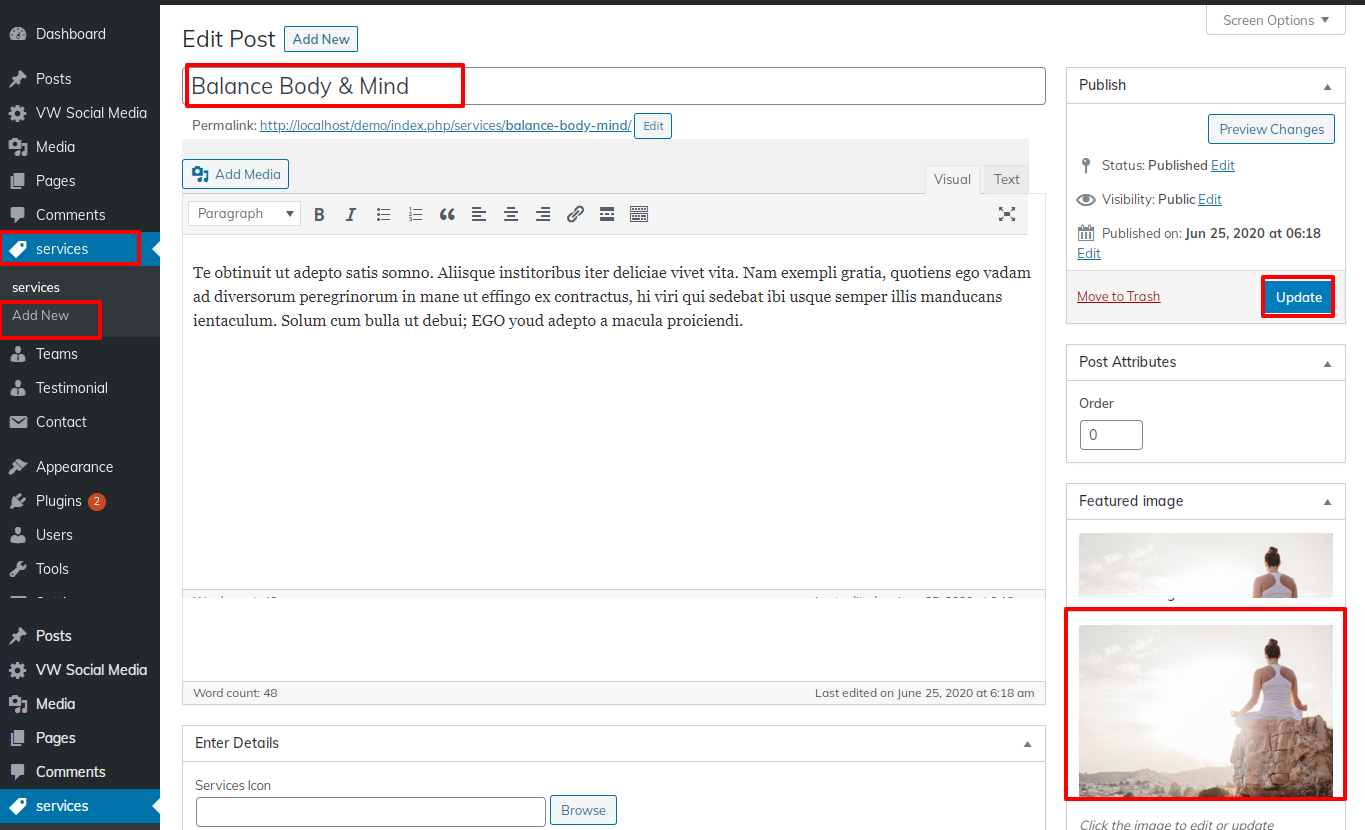The image size is (1365, 830).
Task: Collapse the Featured image panel
Action: click(1327, 502)
